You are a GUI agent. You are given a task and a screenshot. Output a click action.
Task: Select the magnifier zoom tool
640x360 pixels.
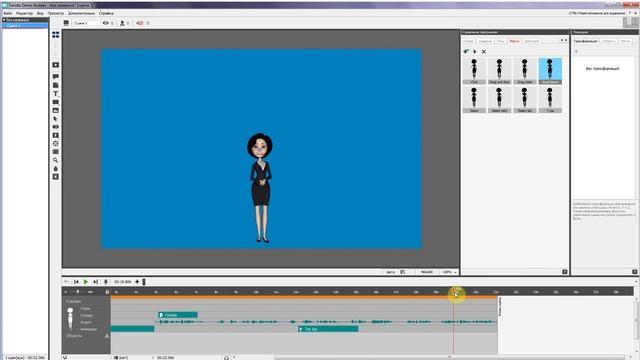pyautogui.click(x=56, y=160)
